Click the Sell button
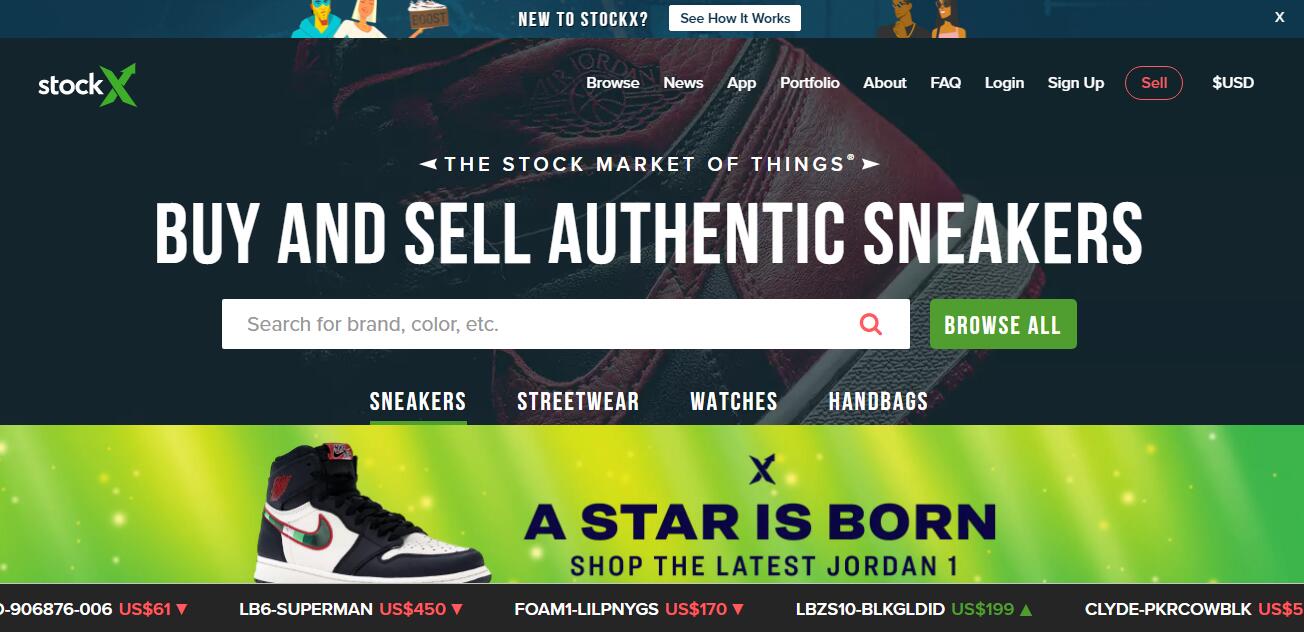 tap(1154, 83)
